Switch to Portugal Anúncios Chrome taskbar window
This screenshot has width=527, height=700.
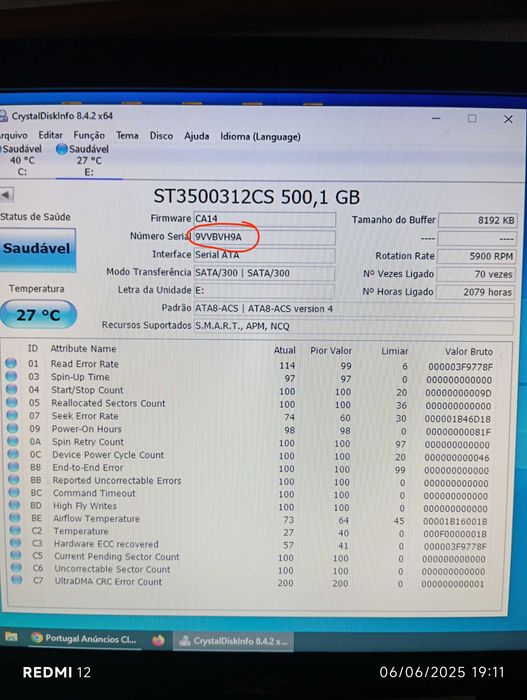[x=85, y=639]
